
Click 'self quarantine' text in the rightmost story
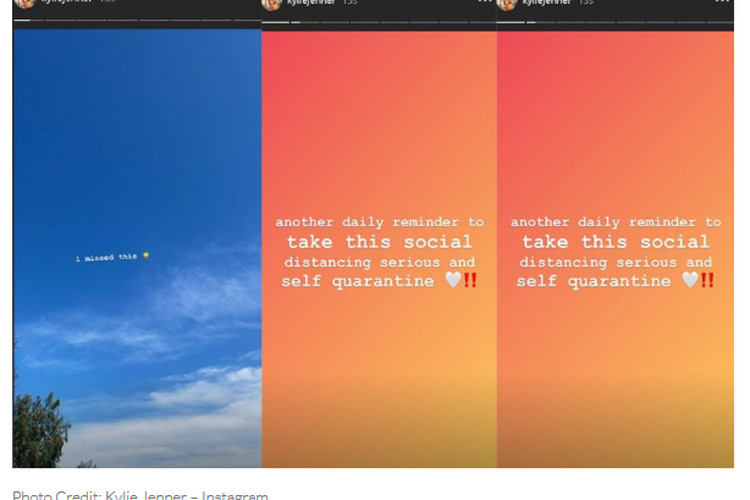tap(594, 281)
